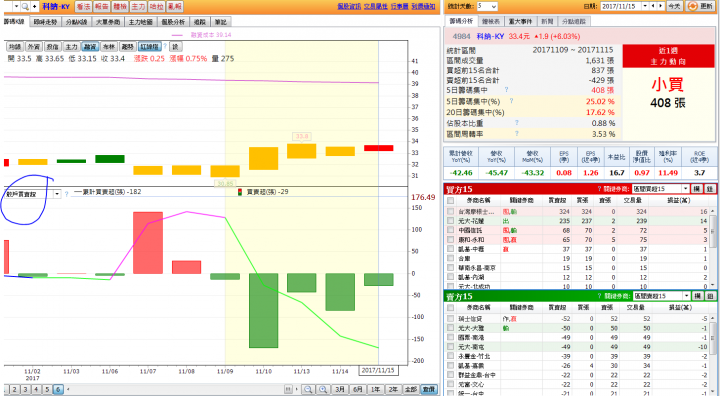720x396 pixels.
Task: Click zoom-in magnifier in chart bottom toolbar
Action: [323, 390]
